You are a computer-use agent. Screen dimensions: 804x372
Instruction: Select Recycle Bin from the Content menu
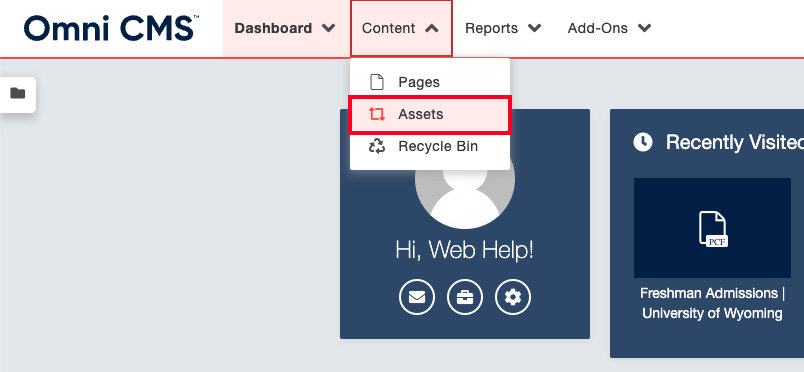click(x=430, y=146)
